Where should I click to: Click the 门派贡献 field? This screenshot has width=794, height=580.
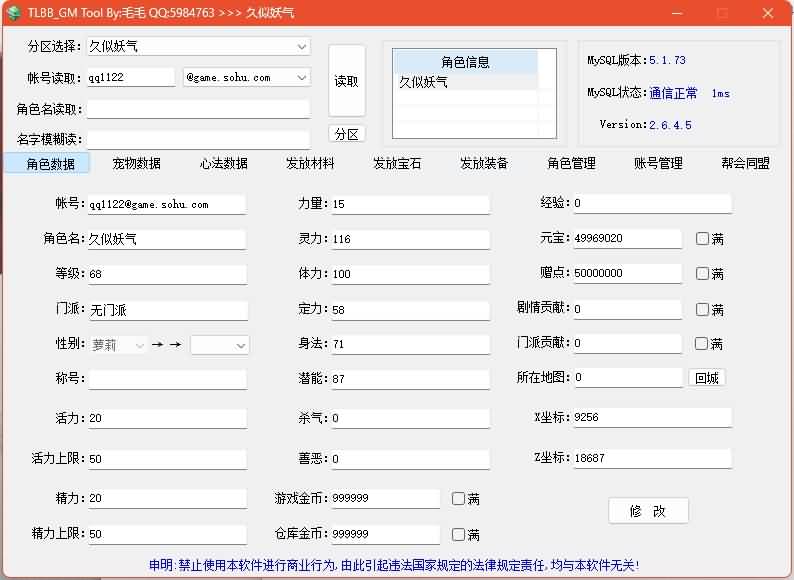click(x=627, y=343)
